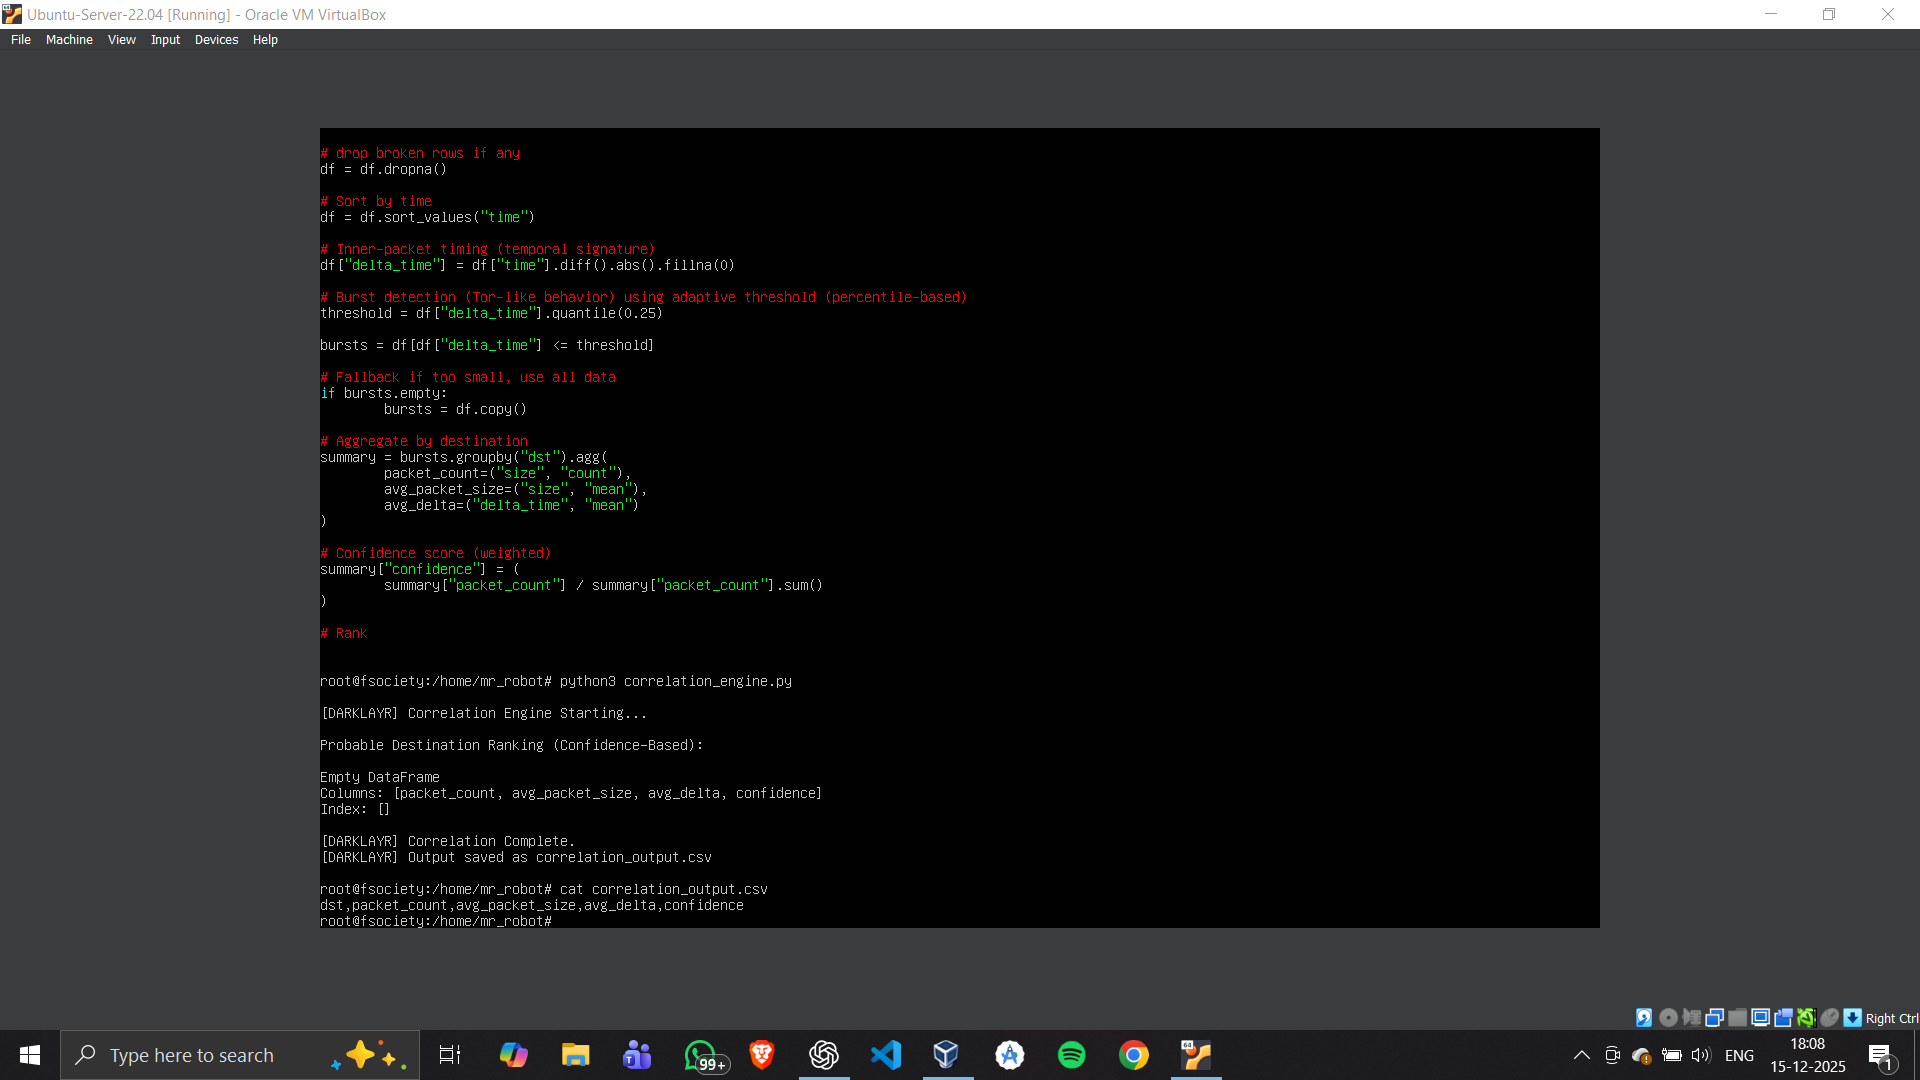Launch Google Chrome from the taskbar
Image resolution: width=1920 pixels, height=1080 pixels.
[x=1134, y=1055]
